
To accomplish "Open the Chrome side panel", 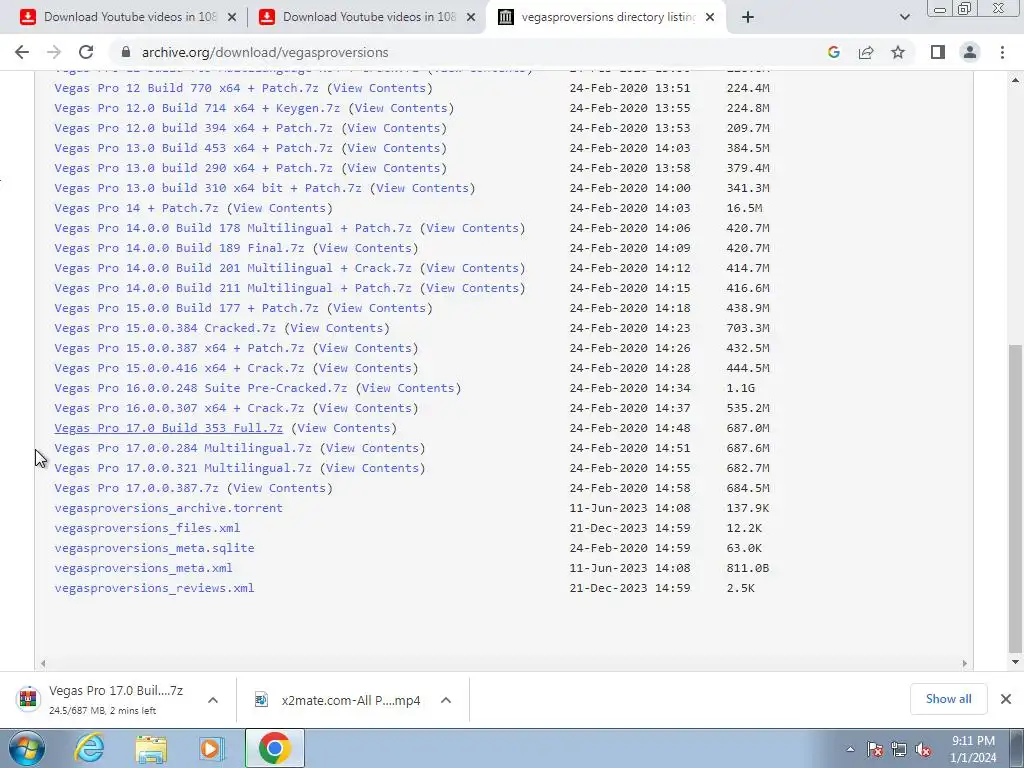I will tap(938, 52).
